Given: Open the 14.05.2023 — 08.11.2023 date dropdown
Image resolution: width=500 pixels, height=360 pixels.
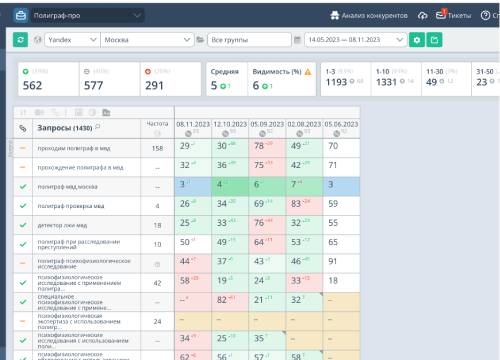Looking at the screenshot, I should tap(355, 40).
